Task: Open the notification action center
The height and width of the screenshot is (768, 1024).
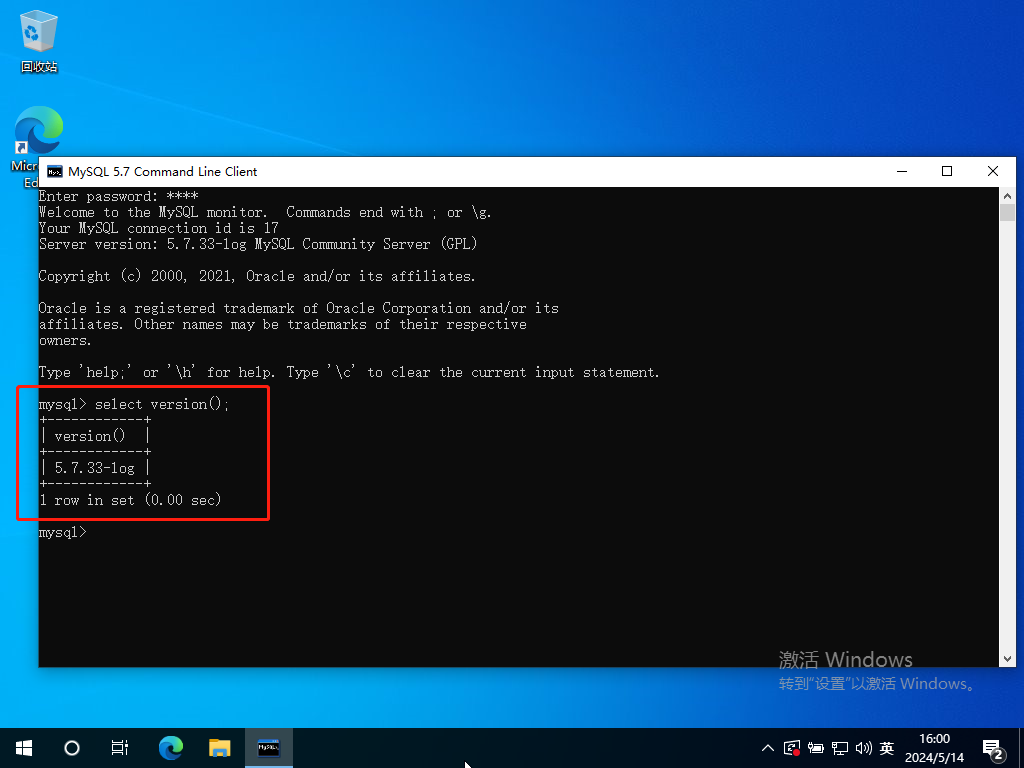Action: coord(994,748)
